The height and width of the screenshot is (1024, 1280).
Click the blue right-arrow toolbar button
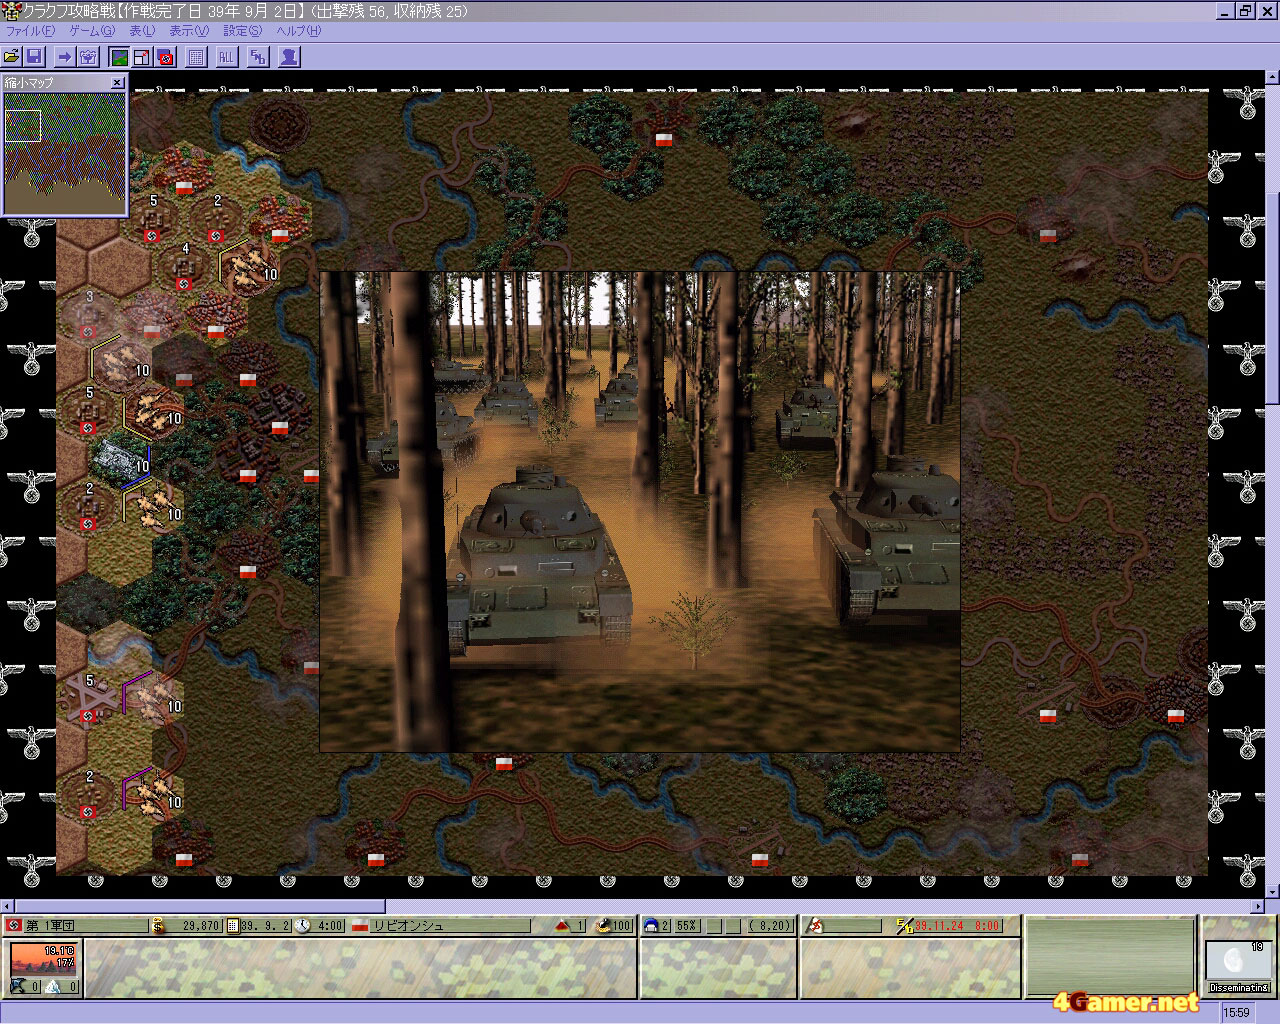click(x=65, y=57)
